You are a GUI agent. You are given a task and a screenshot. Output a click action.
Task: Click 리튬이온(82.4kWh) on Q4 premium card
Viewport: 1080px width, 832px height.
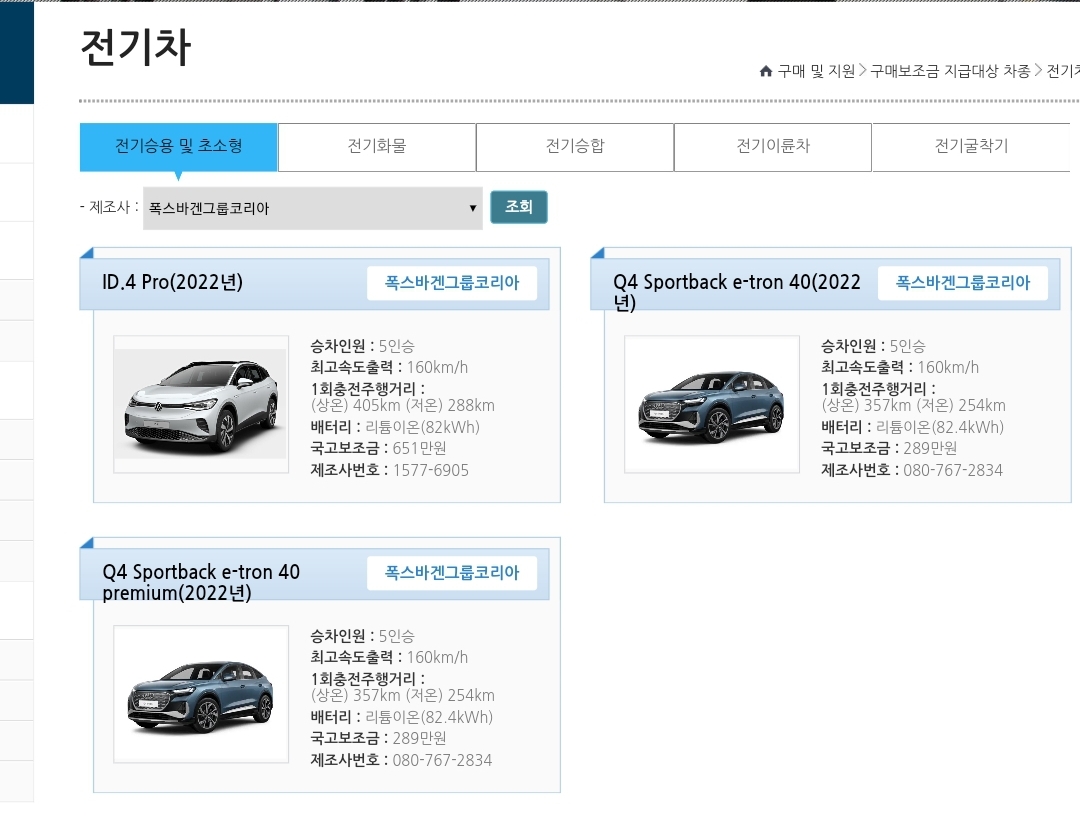pyautogui.click(x=429, y=717)
